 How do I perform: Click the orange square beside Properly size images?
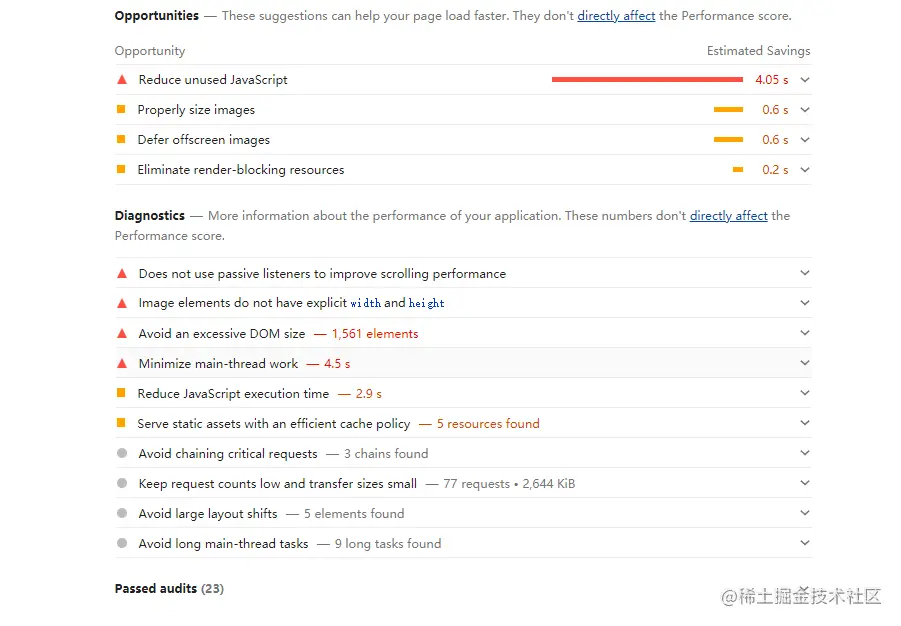[121, 109]
